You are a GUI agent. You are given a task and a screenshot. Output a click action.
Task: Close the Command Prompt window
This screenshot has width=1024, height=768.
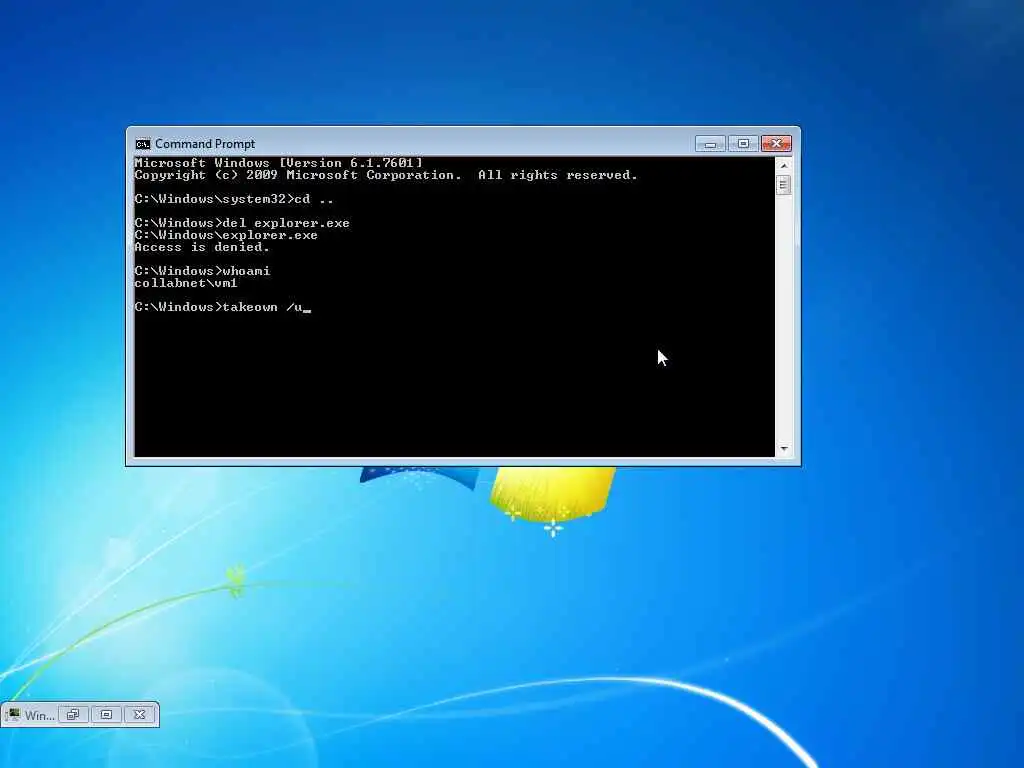coord(776,144)
